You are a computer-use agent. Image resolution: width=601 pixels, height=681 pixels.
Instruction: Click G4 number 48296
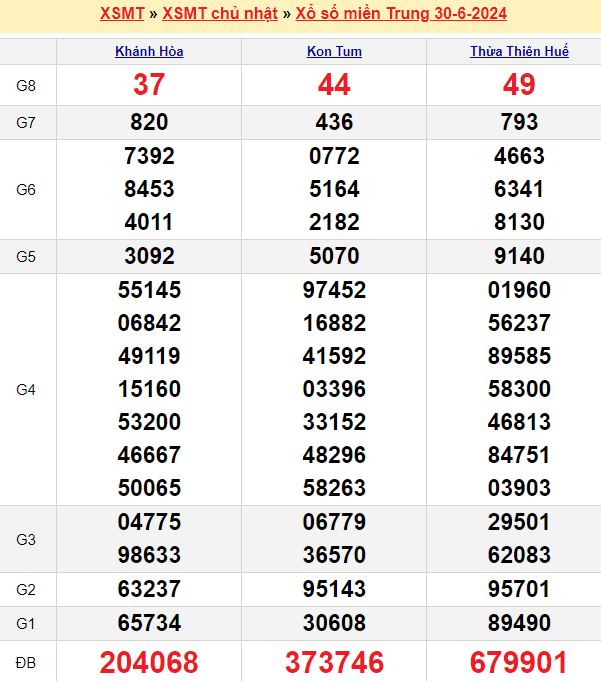tap(334, 455)
